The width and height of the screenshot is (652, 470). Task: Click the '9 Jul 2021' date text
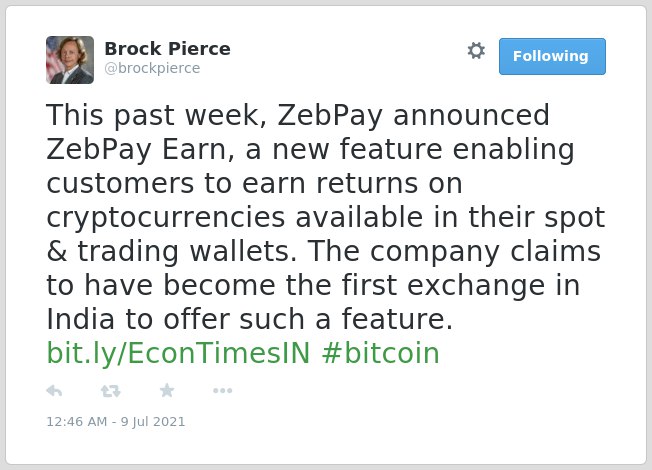click(153, 422)
